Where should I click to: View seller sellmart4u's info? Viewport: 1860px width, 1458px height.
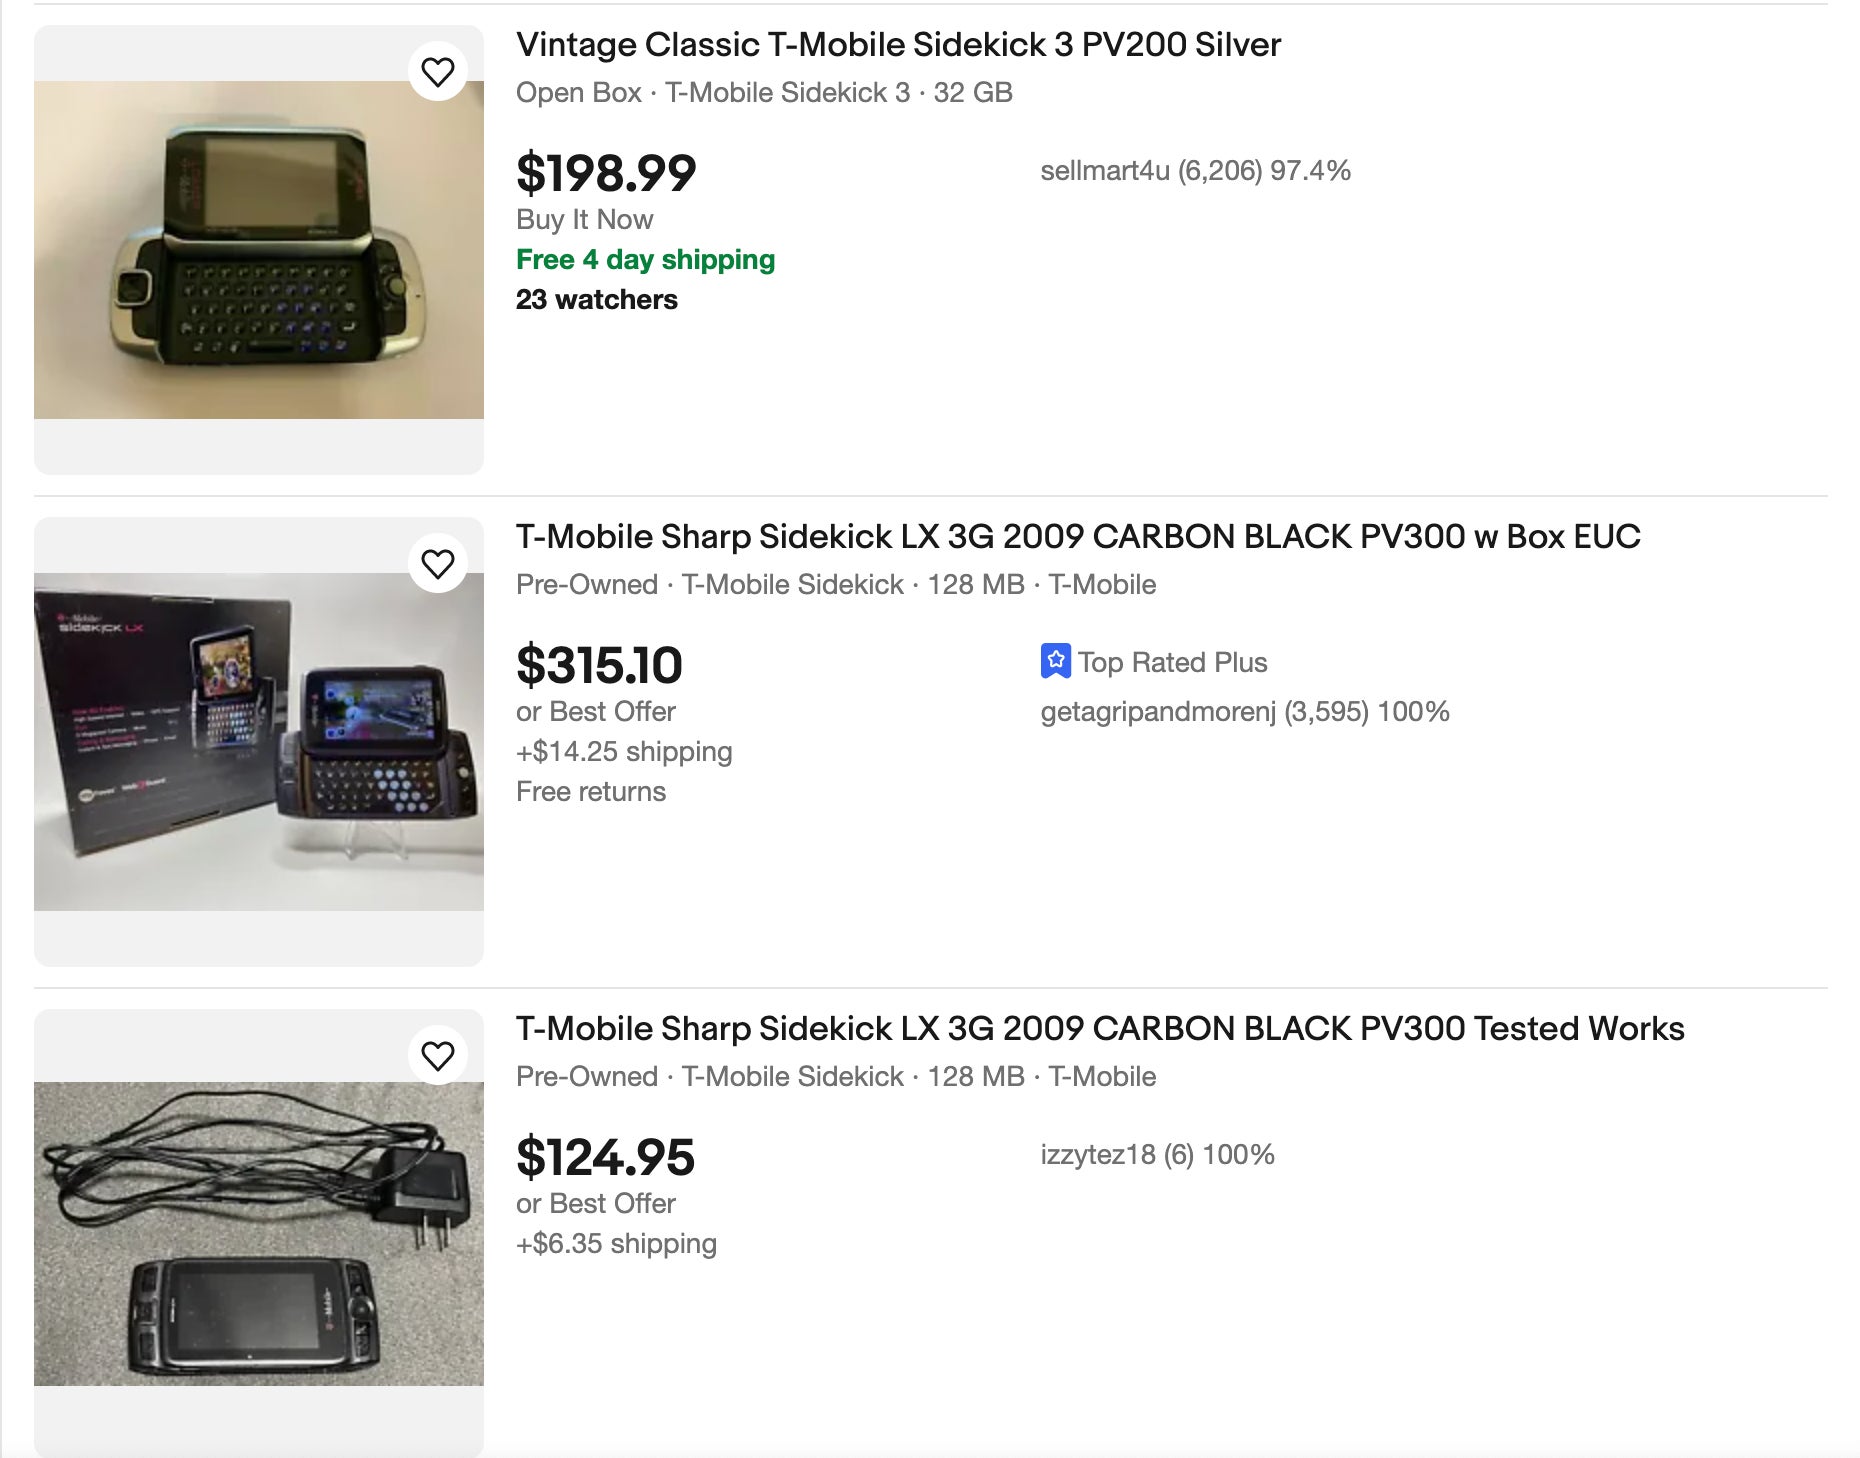tap(1195, 171)
